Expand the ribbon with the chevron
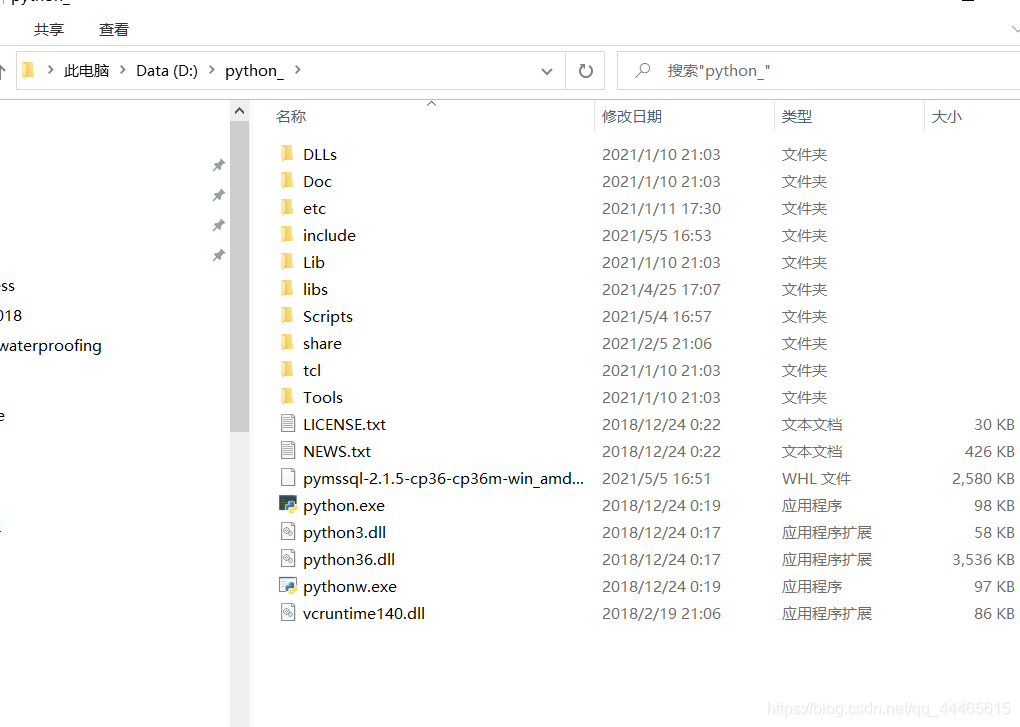Image resolution: width=1020 pixels, height=727 pixels. click(x=1014, y=29)
